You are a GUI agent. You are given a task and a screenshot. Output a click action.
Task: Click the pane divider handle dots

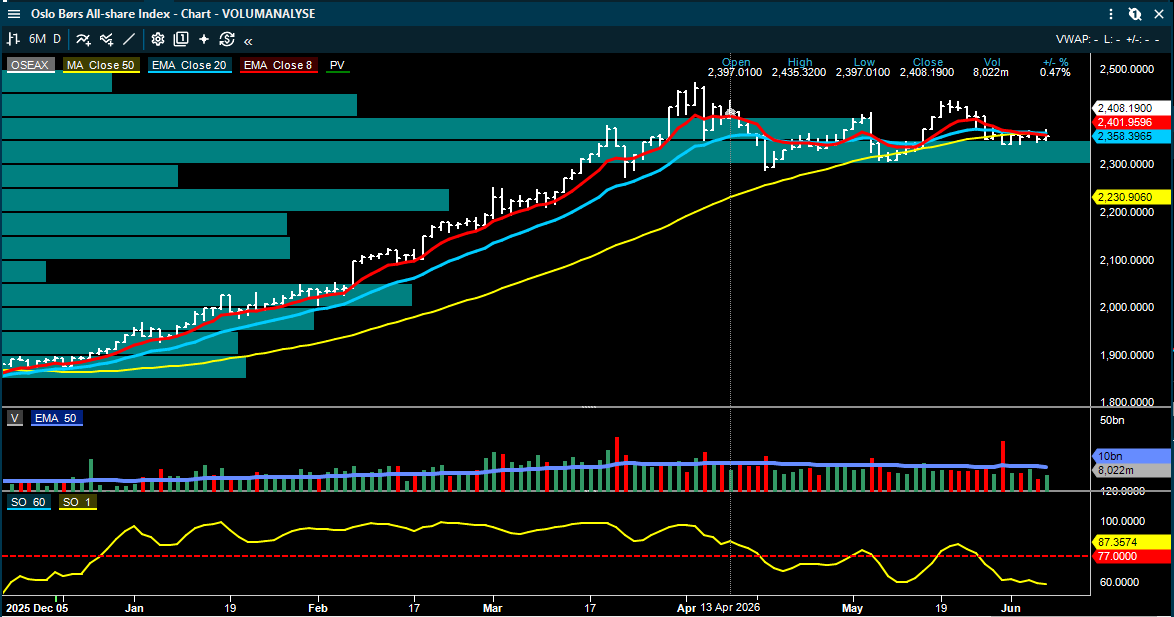pos(588,407)
